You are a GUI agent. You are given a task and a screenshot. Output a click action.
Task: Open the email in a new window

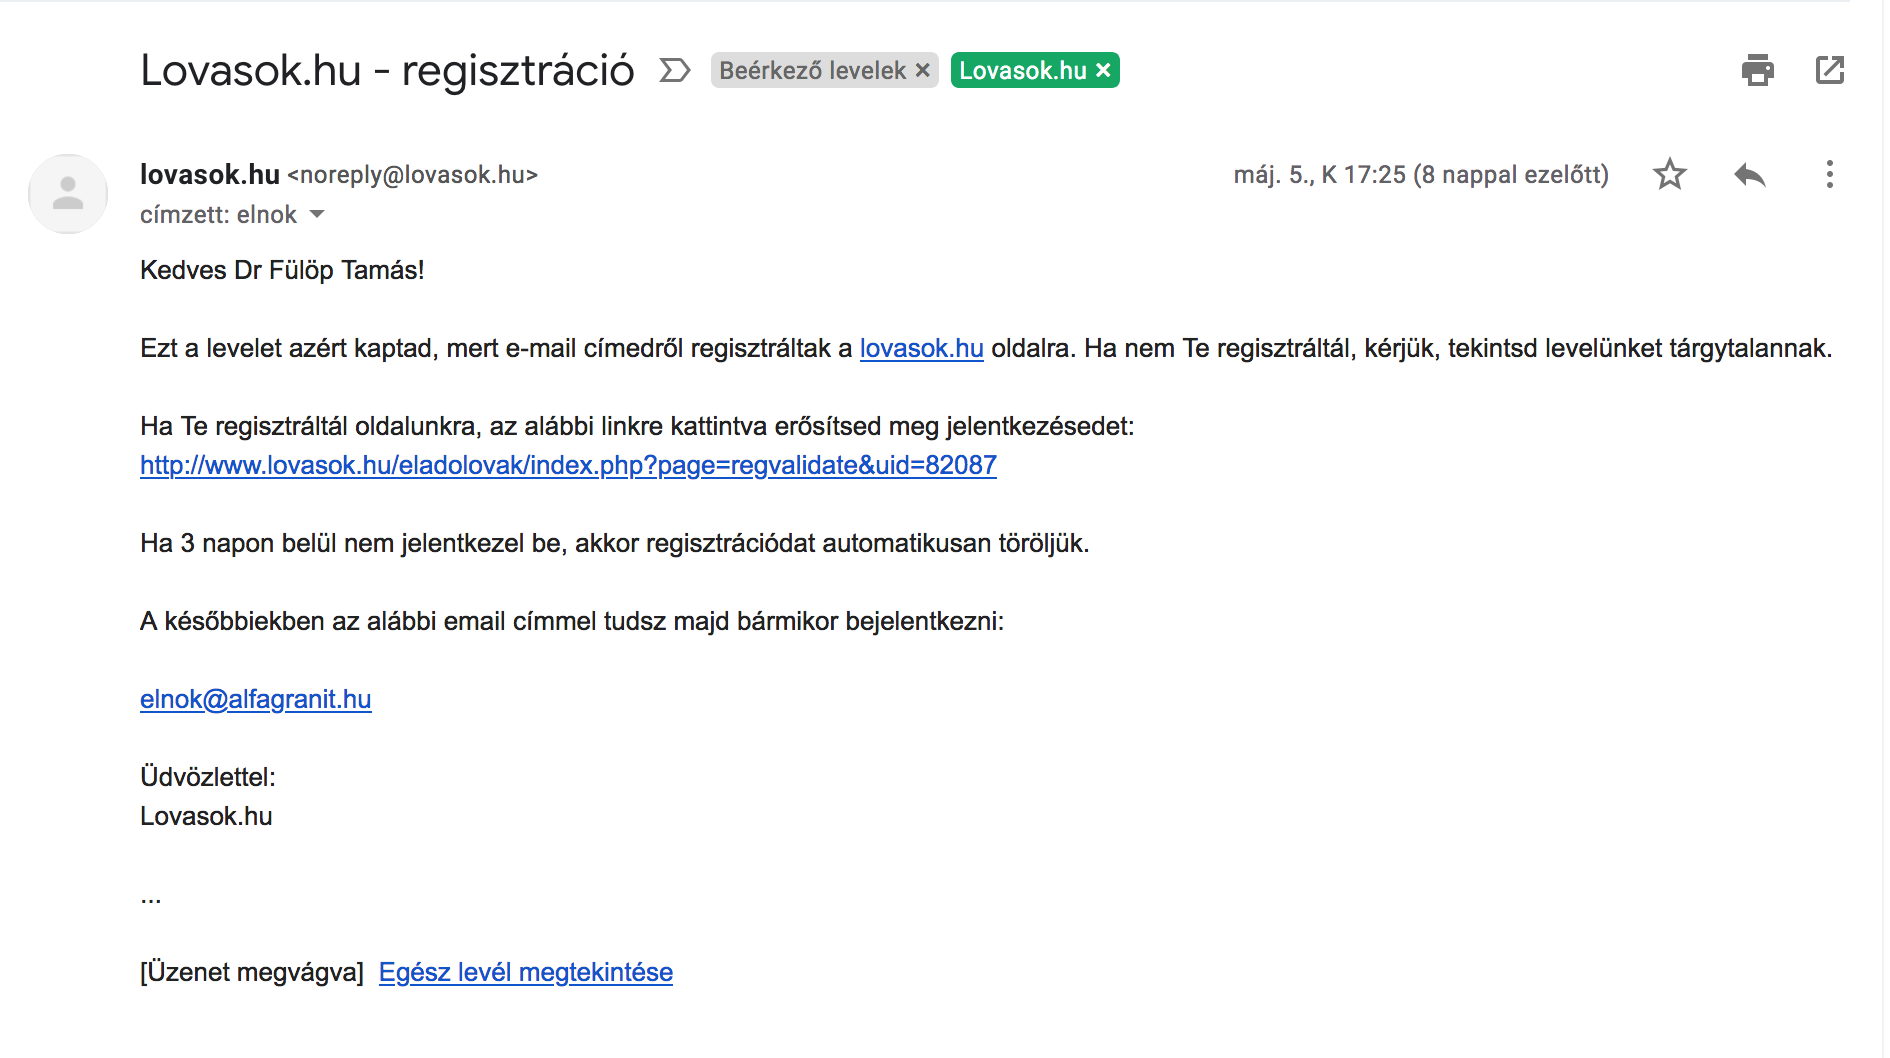(x=1829, y=70)
